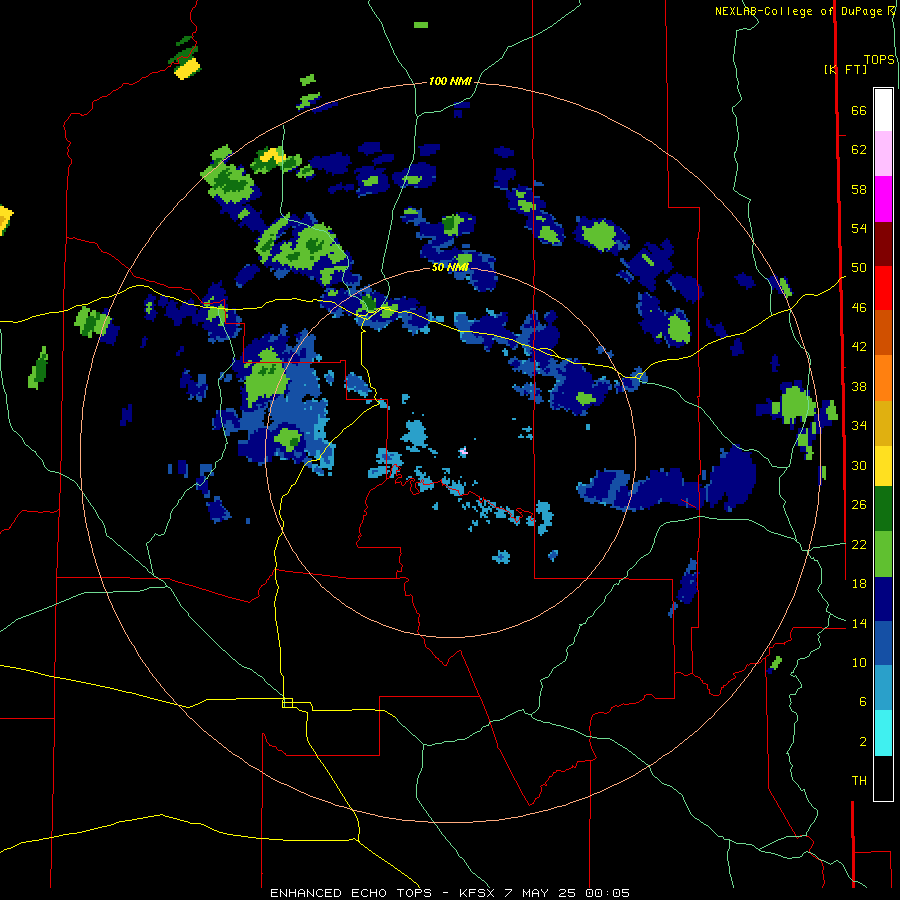Click the legend value "30"
This screenshot has width=900, height=900.
[x=859, y=465]
